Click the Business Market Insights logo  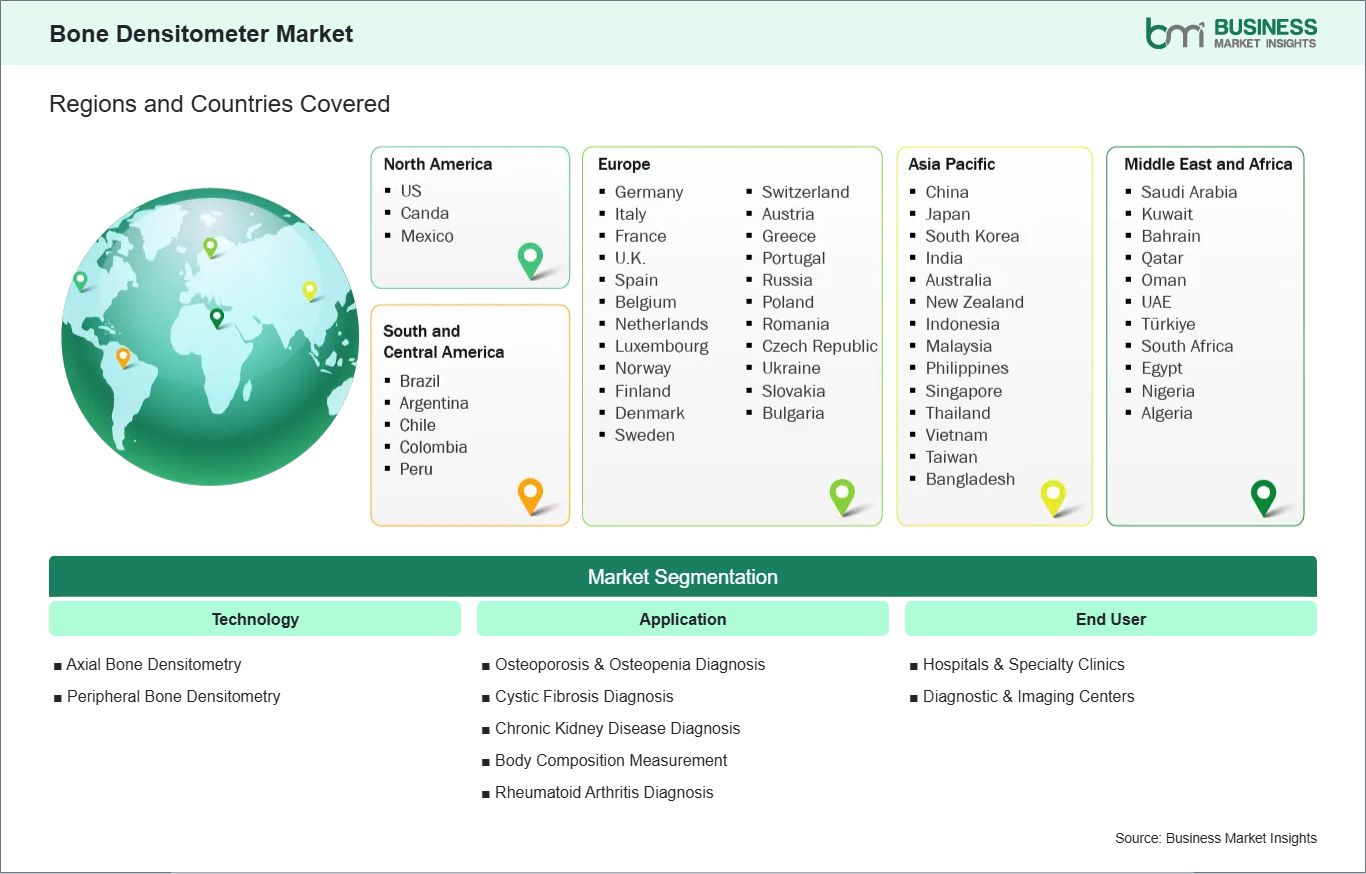coord(1231,33)
